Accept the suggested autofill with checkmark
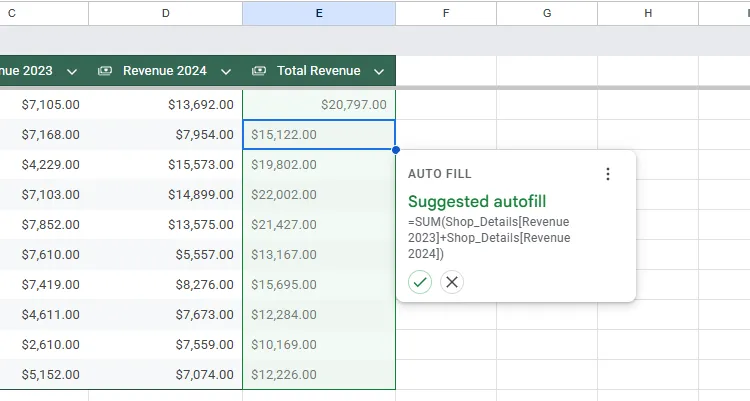 point(420,282)
